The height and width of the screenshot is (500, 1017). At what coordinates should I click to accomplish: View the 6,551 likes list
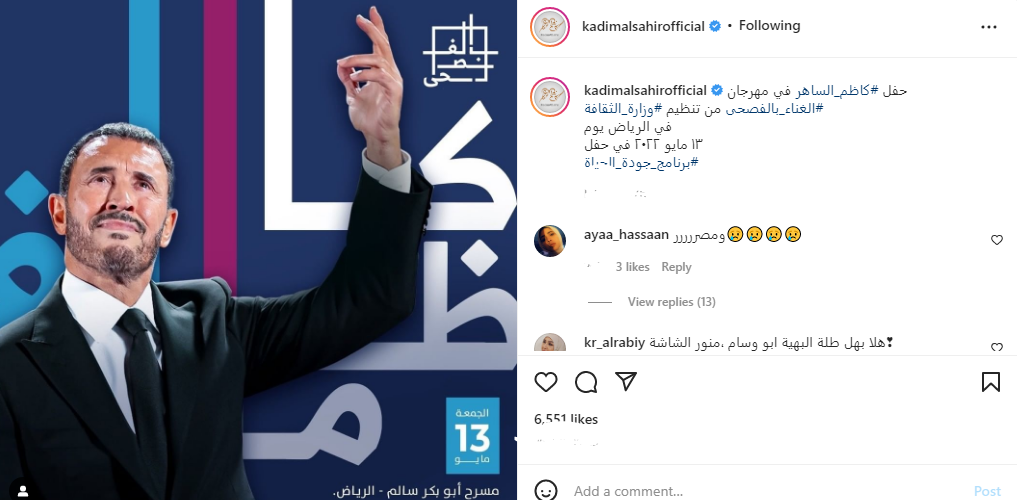coord(566,420)
